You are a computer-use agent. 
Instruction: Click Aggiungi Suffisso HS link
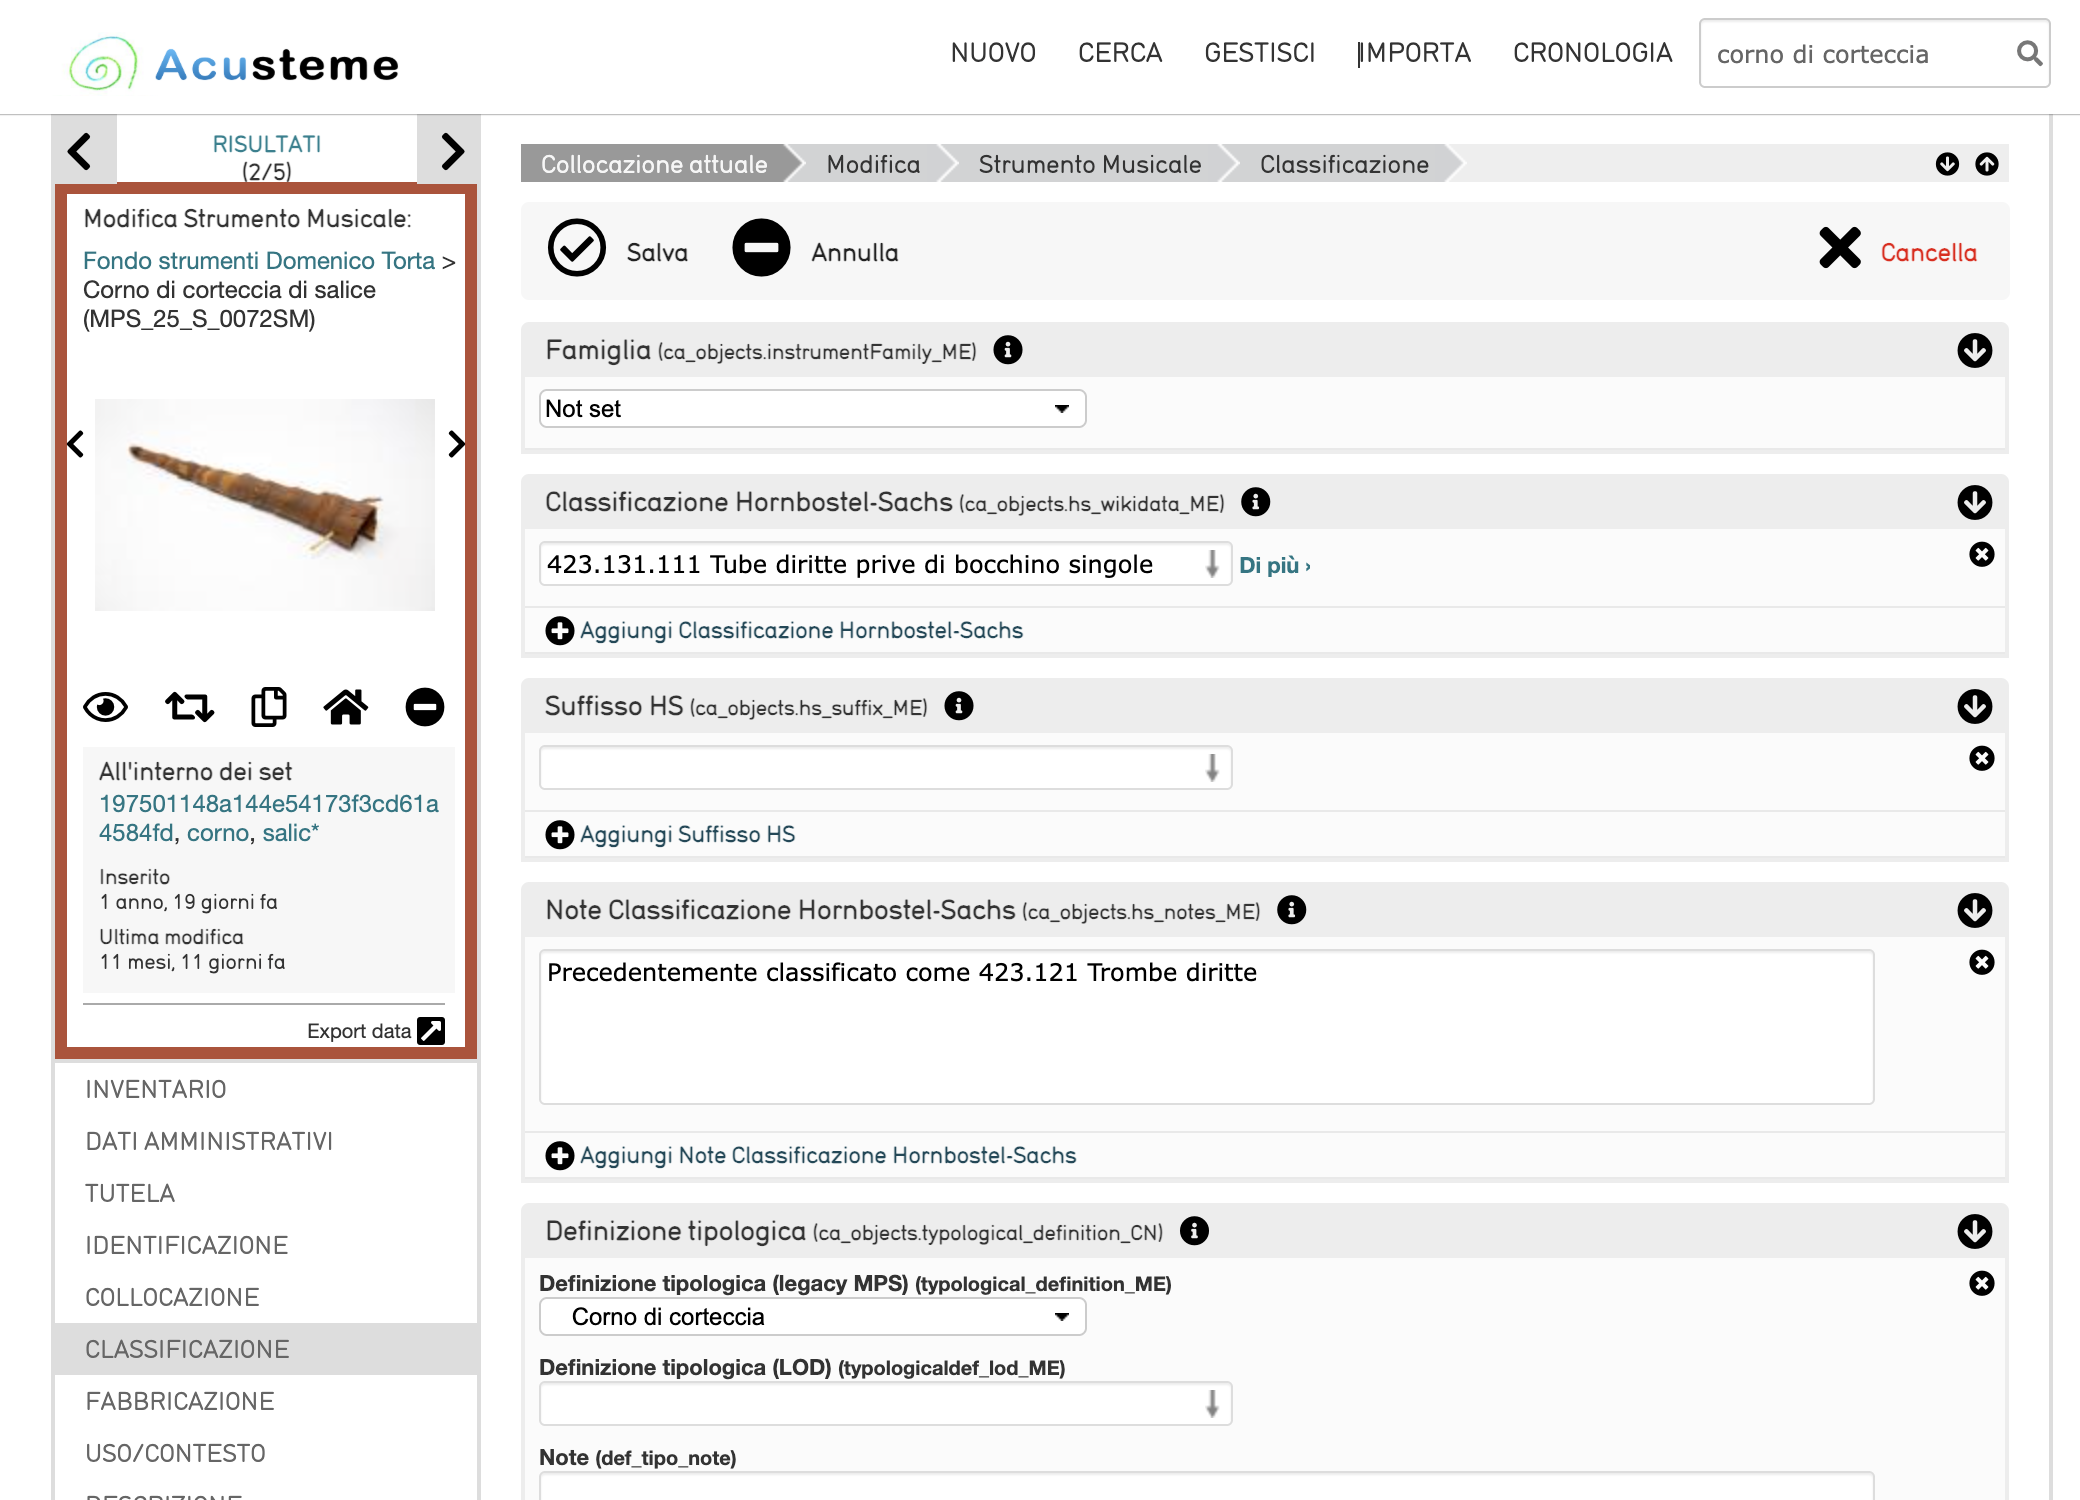pos(687,834)
